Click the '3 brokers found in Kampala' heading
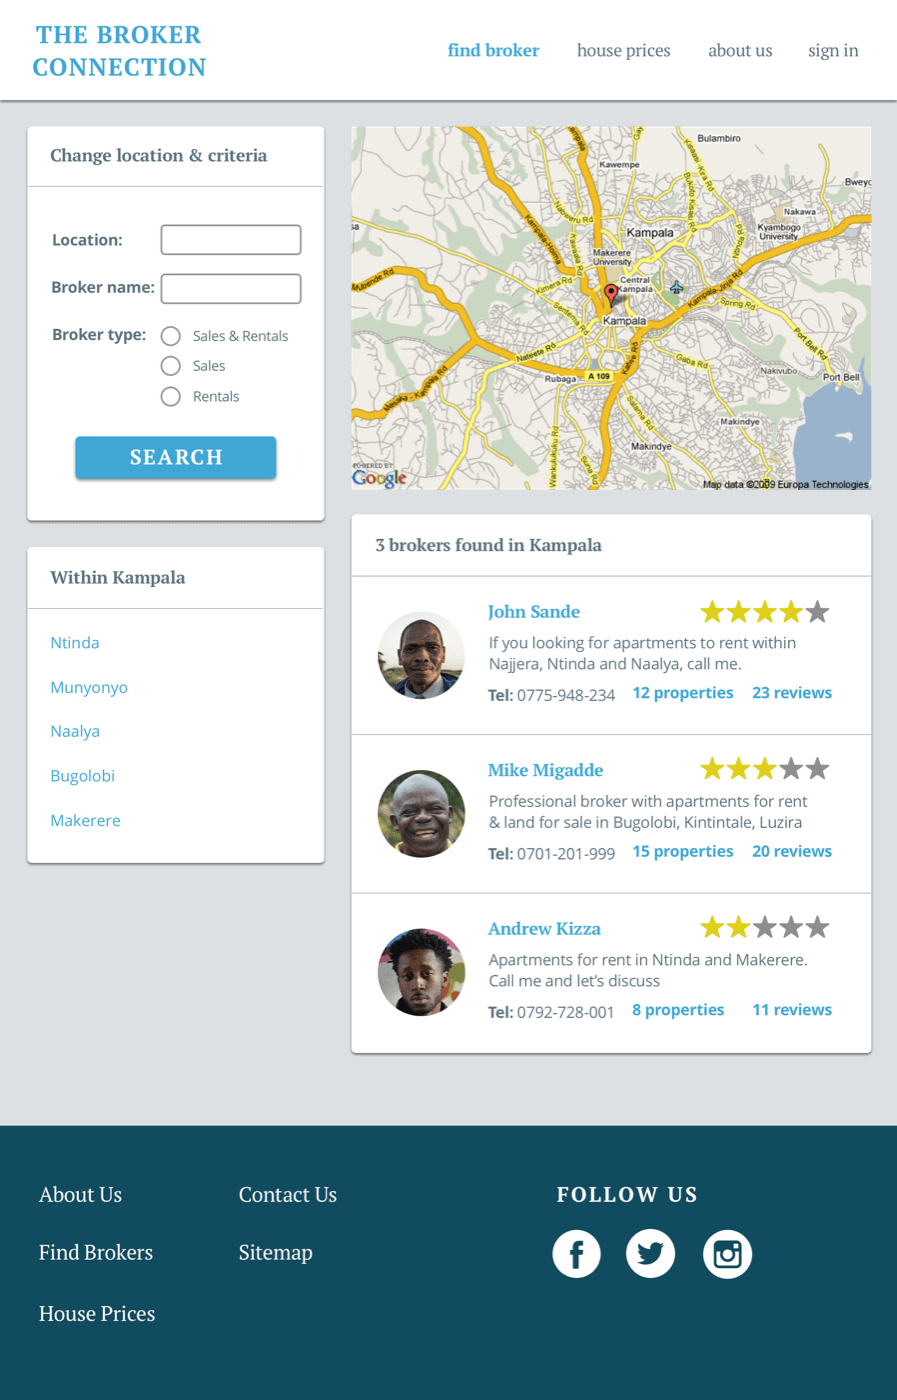Screen dimensions: 897x1400 click(488, 545)
